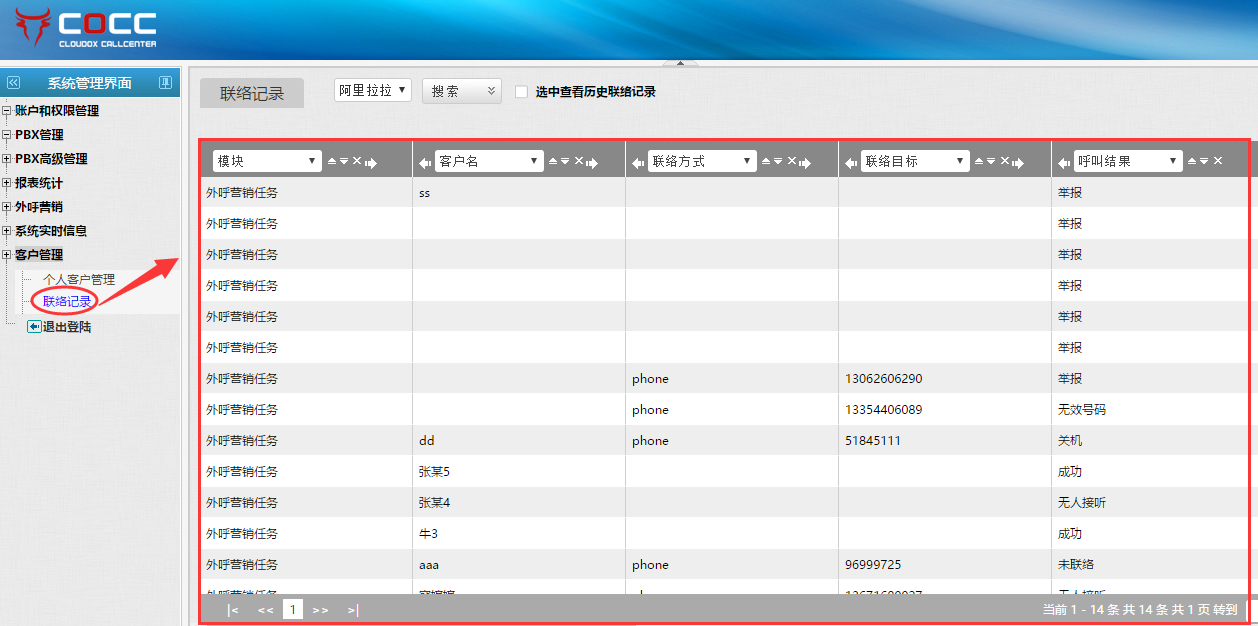Sort 联络方式 column ascending

click(766, 161)
